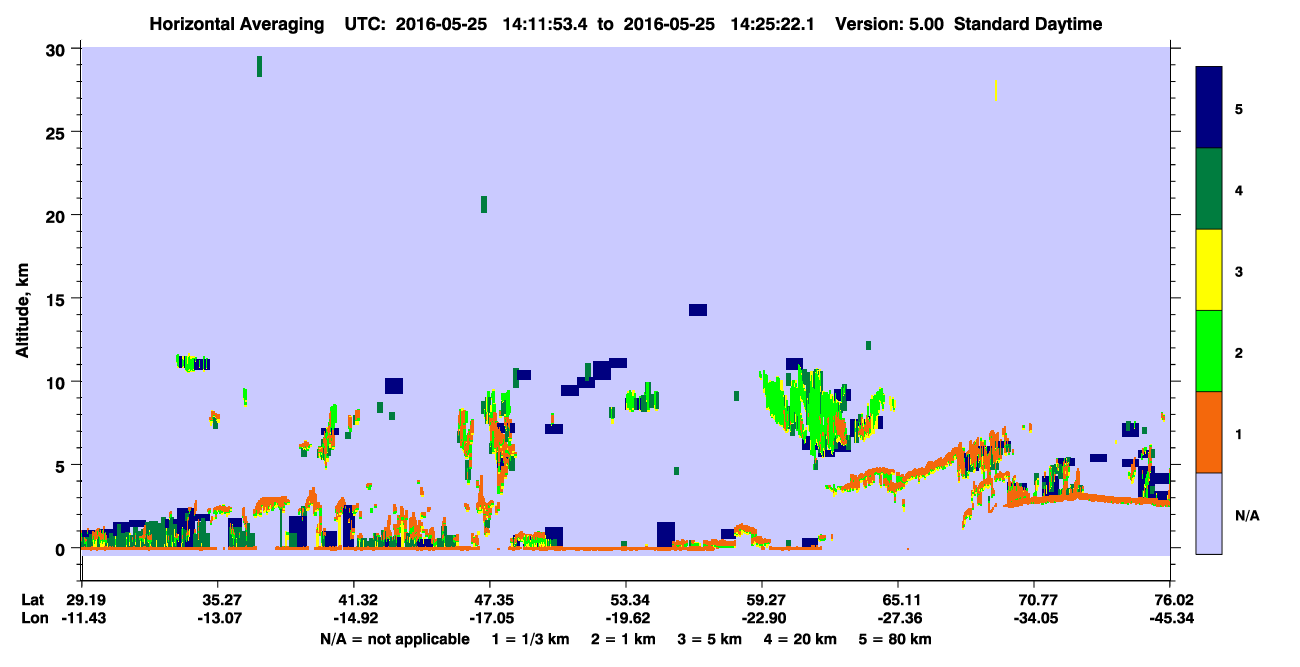Click the '5 = 80 km' legend note
Viewport: 1300px width, 667px height.
[x=894, y=639]
